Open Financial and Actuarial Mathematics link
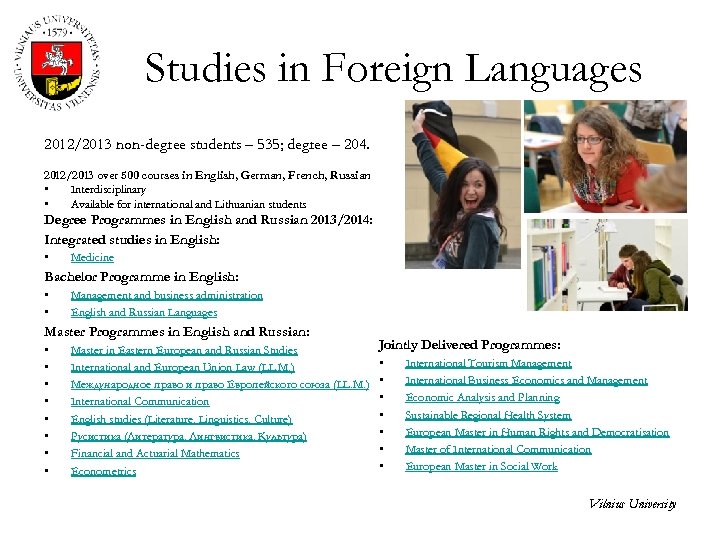This screenshot has width=720, height=540. (155, 454)
